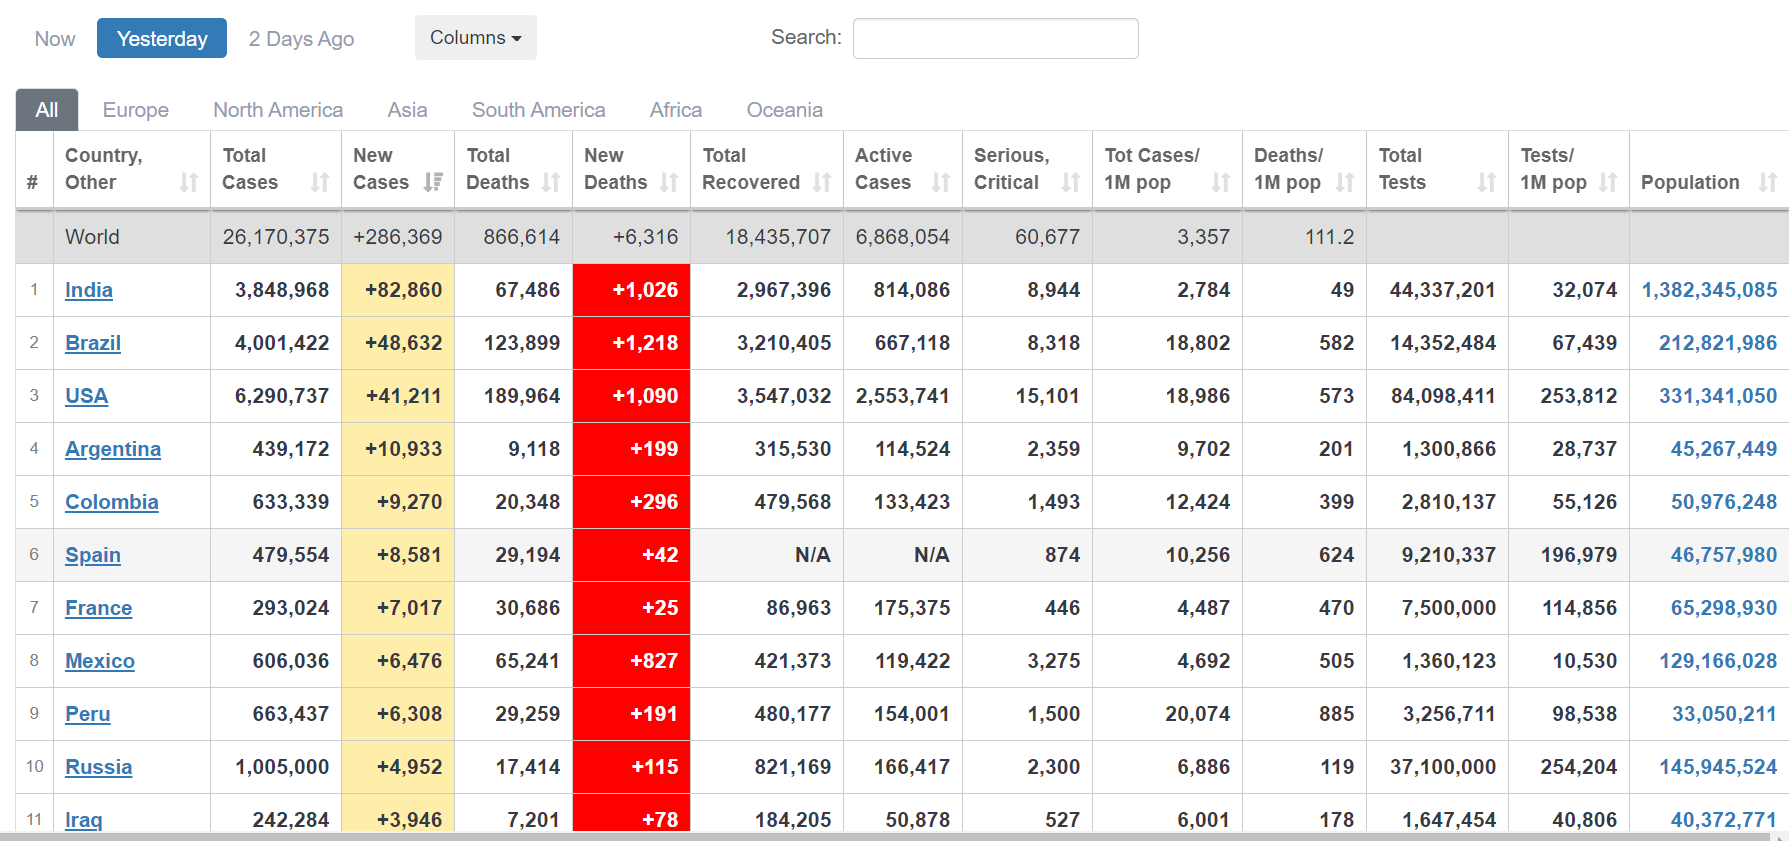Open France population link 65,298,930
The width and height of the screenshot is (1789, 841).
click(1724, 608)
